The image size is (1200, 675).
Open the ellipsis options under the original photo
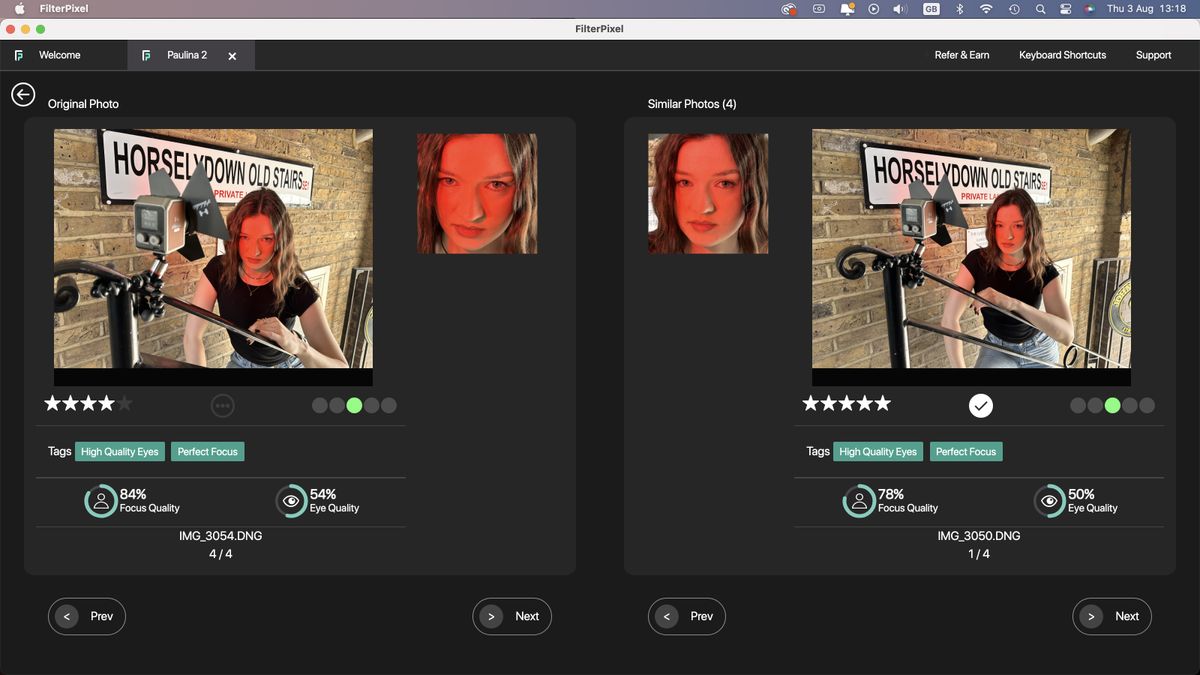(x=222, y=405)
